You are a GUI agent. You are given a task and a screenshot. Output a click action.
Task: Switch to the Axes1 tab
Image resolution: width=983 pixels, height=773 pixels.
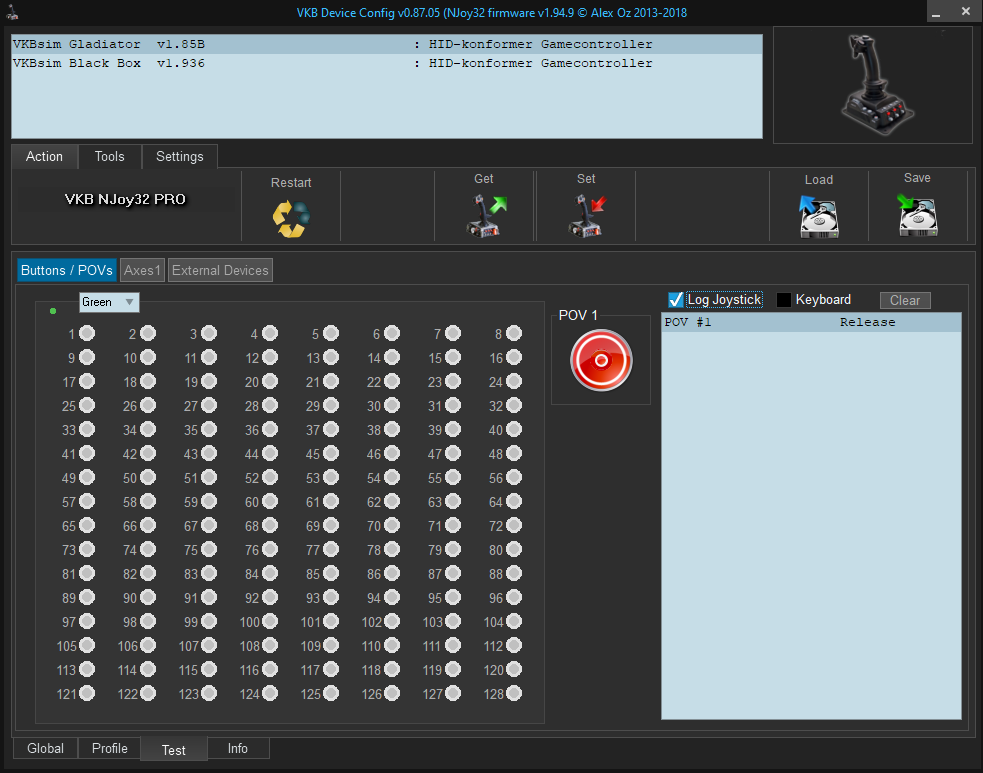coord(142,270)
